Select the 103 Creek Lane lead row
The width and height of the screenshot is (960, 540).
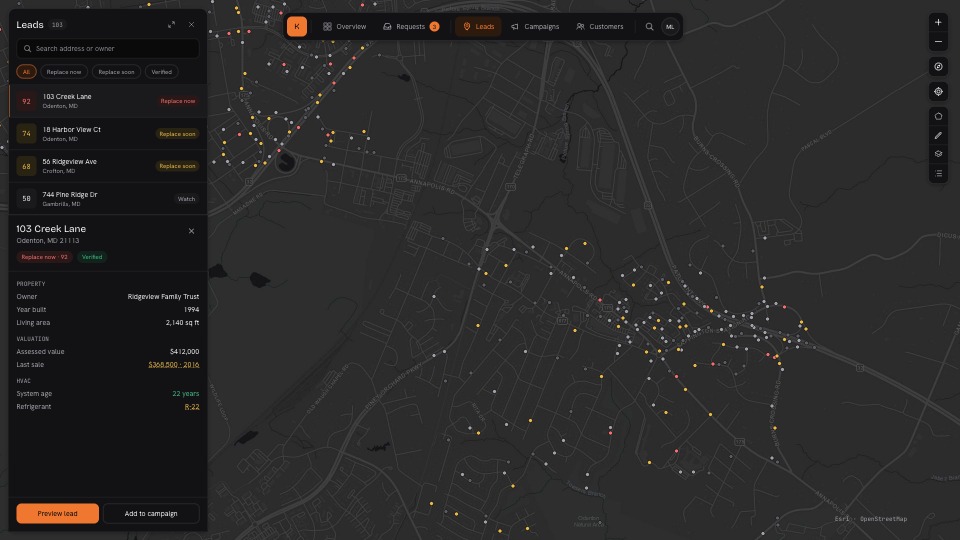108,101
